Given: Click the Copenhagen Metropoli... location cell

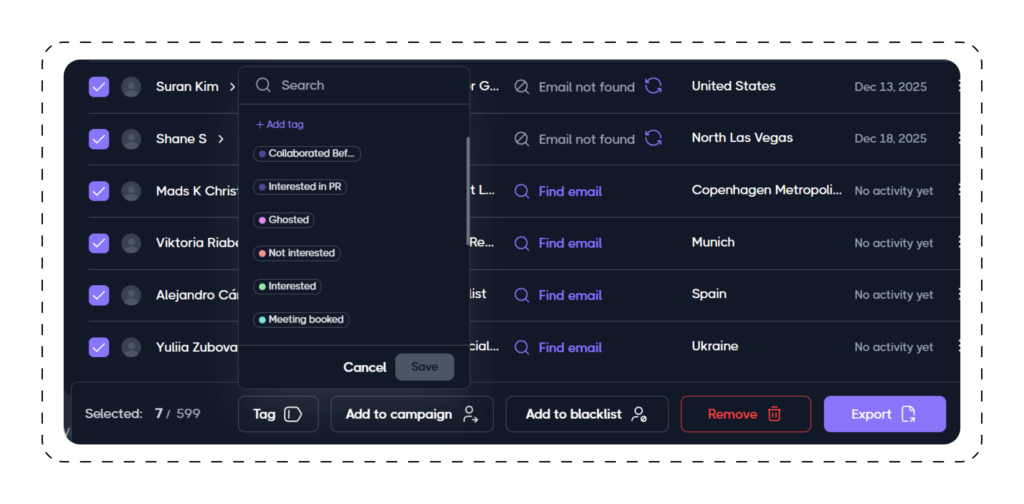Looking at the screenshot, I should (x=767, y=190).
